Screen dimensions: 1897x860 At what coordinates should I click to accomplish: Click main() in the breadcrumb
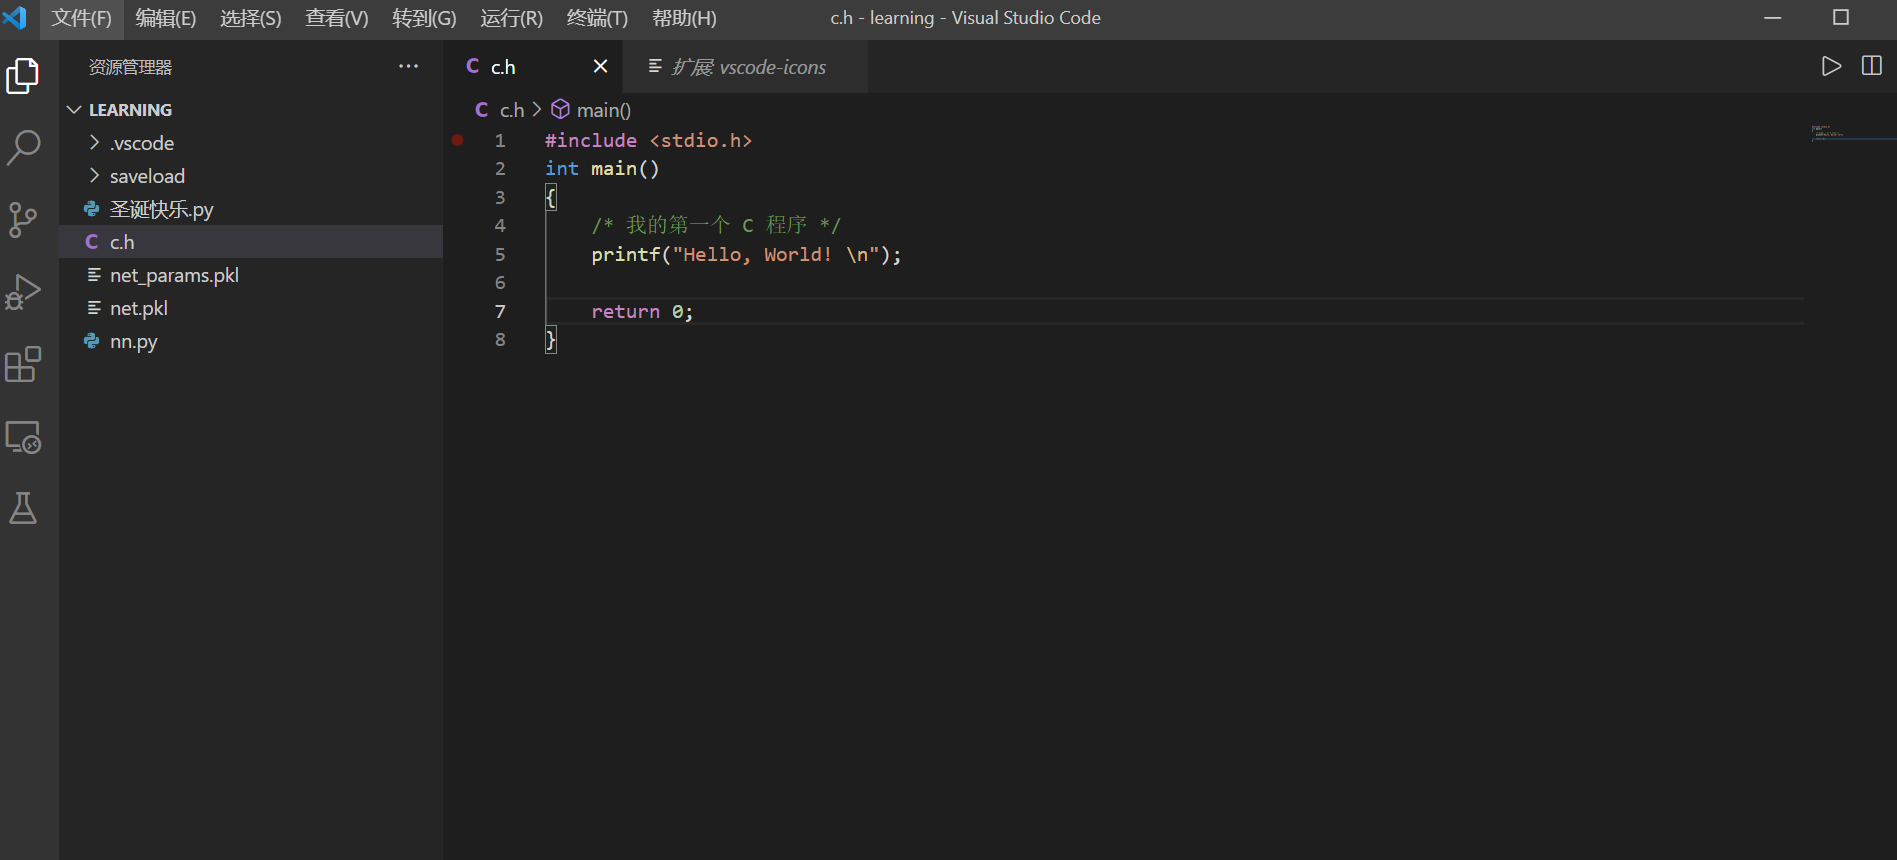(604, 110)
